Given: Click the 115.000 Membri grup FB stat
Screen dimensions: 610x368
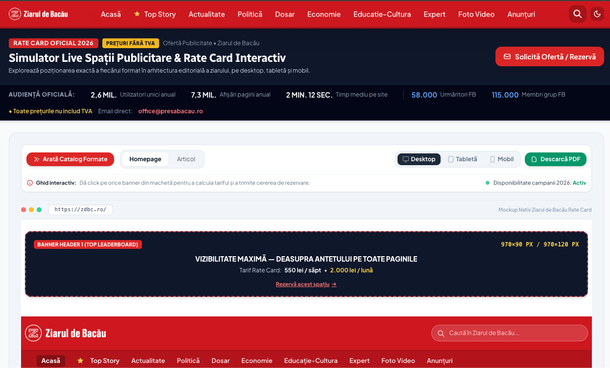Looking at the screenshot, I should 528,95.
